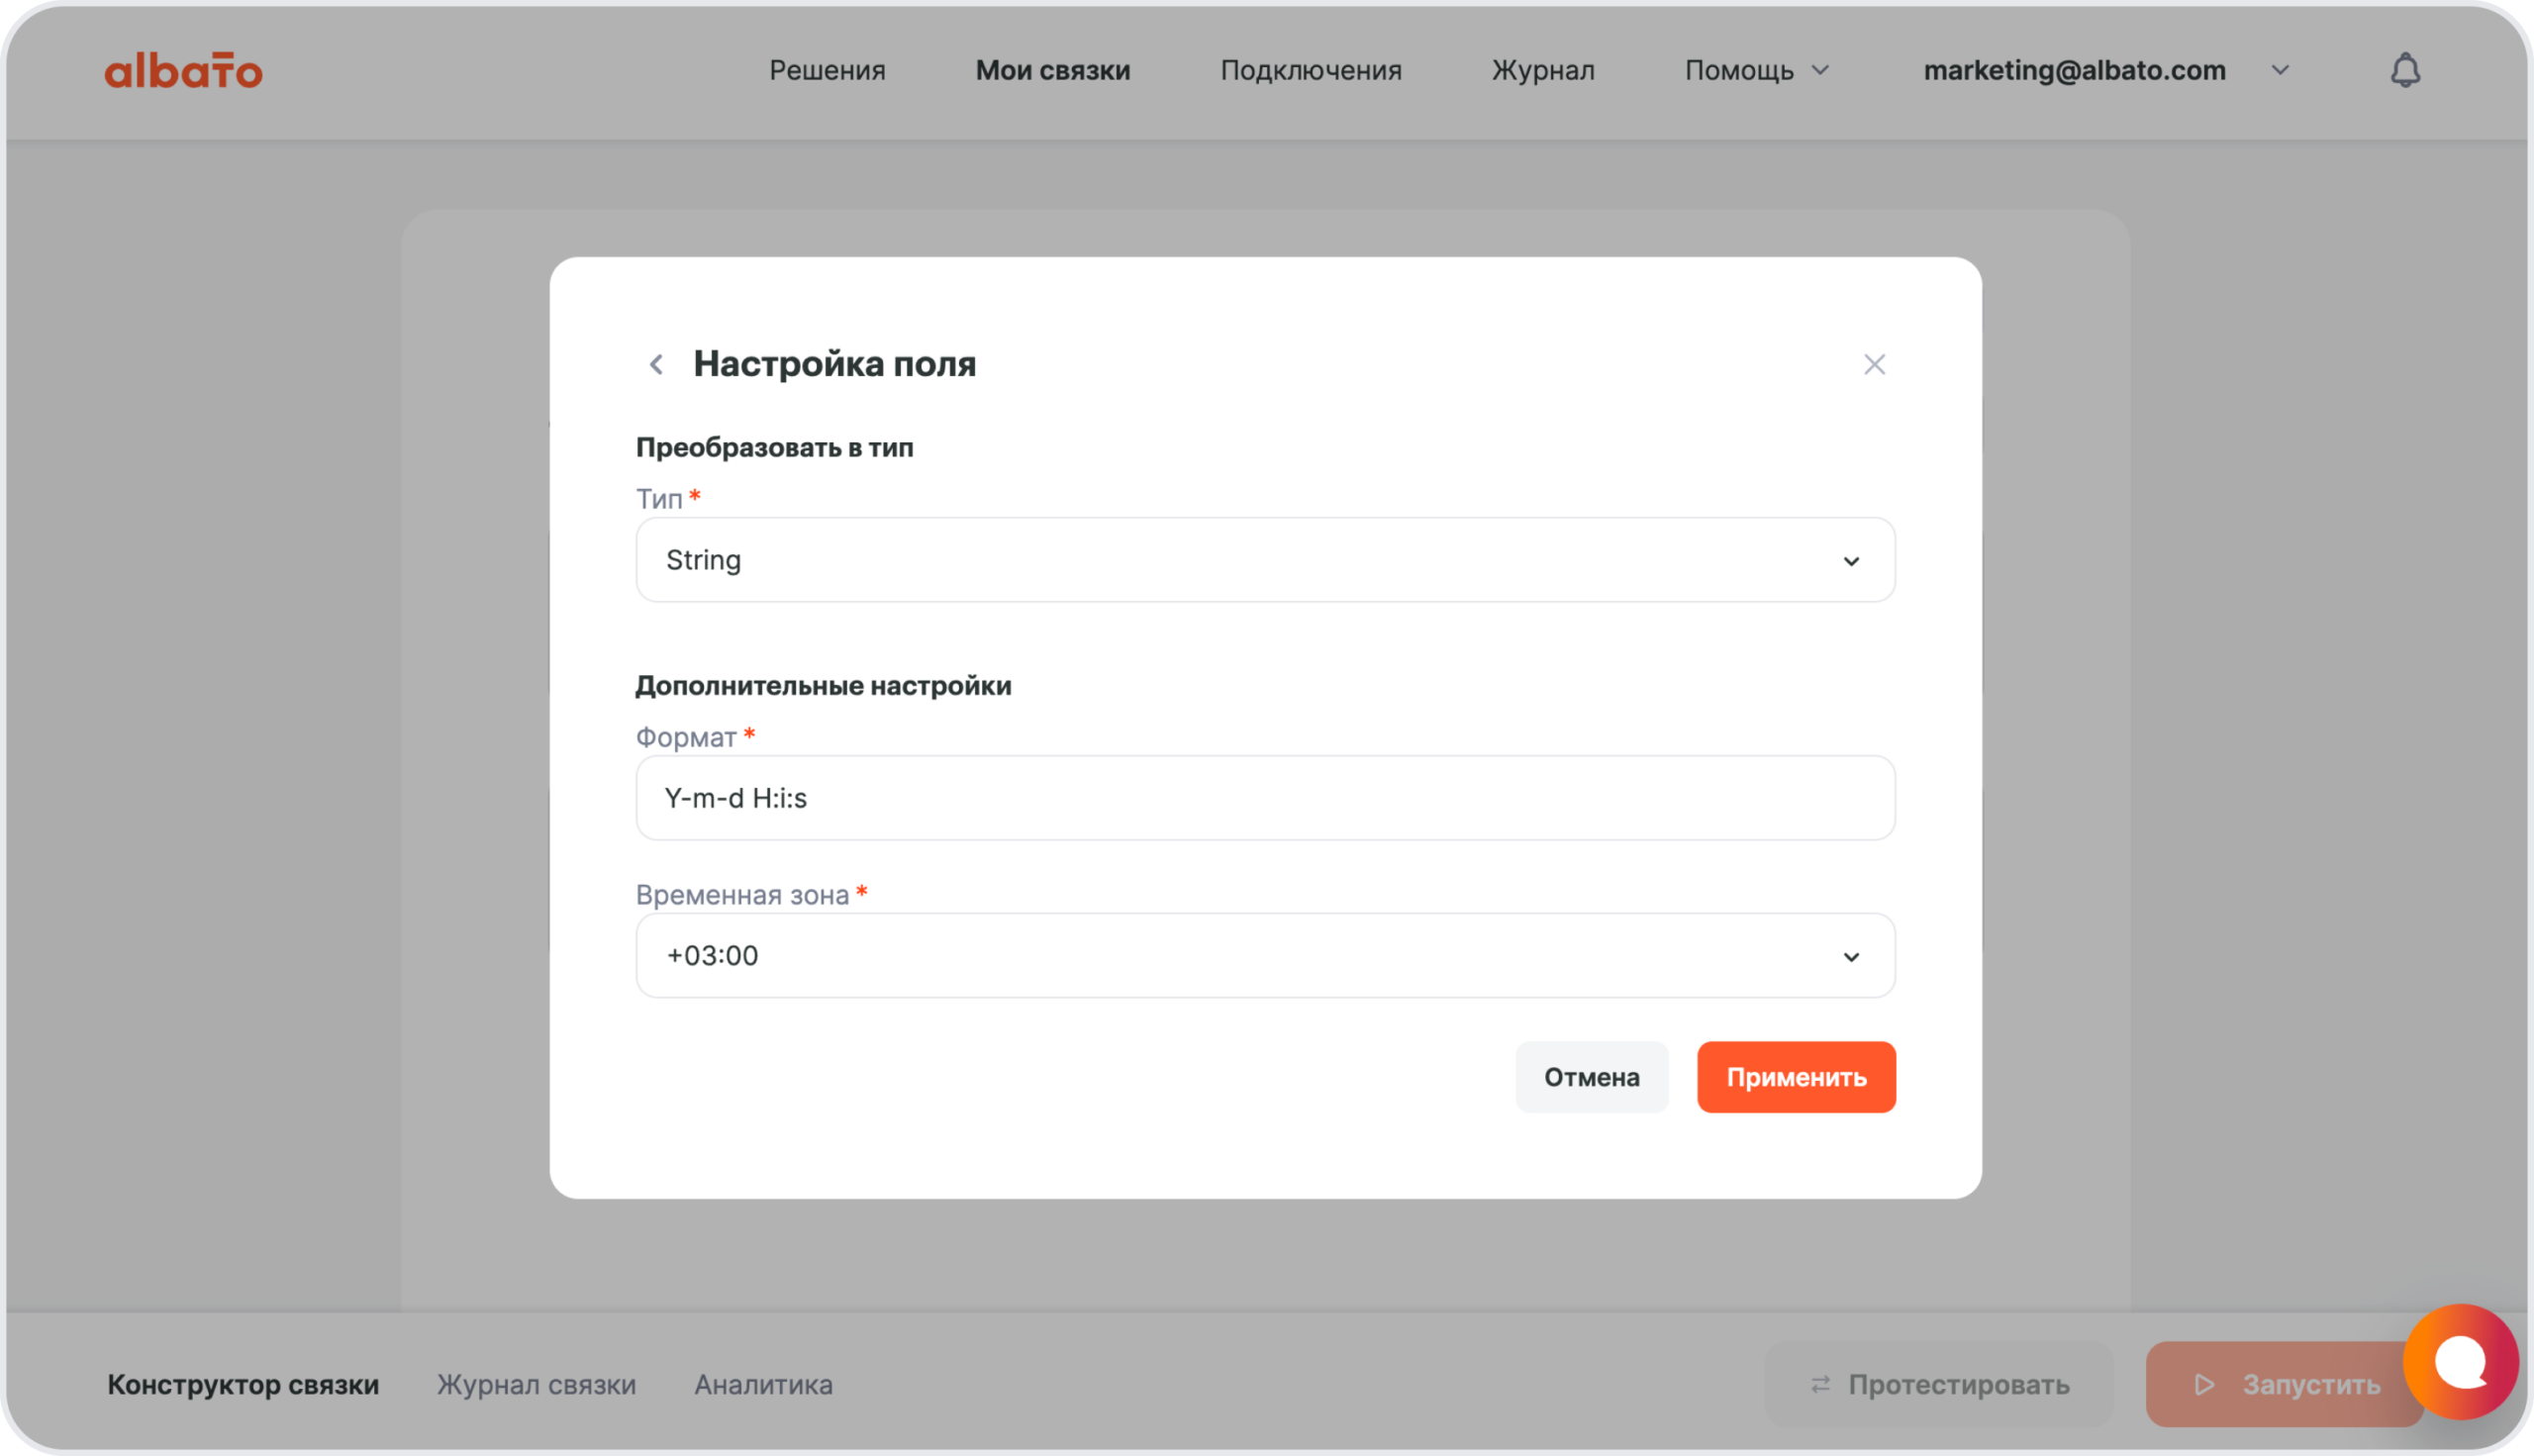Go to Решения in the top navigation
This screenshot has height=1456, width=2534.
[x=827, y=71]
